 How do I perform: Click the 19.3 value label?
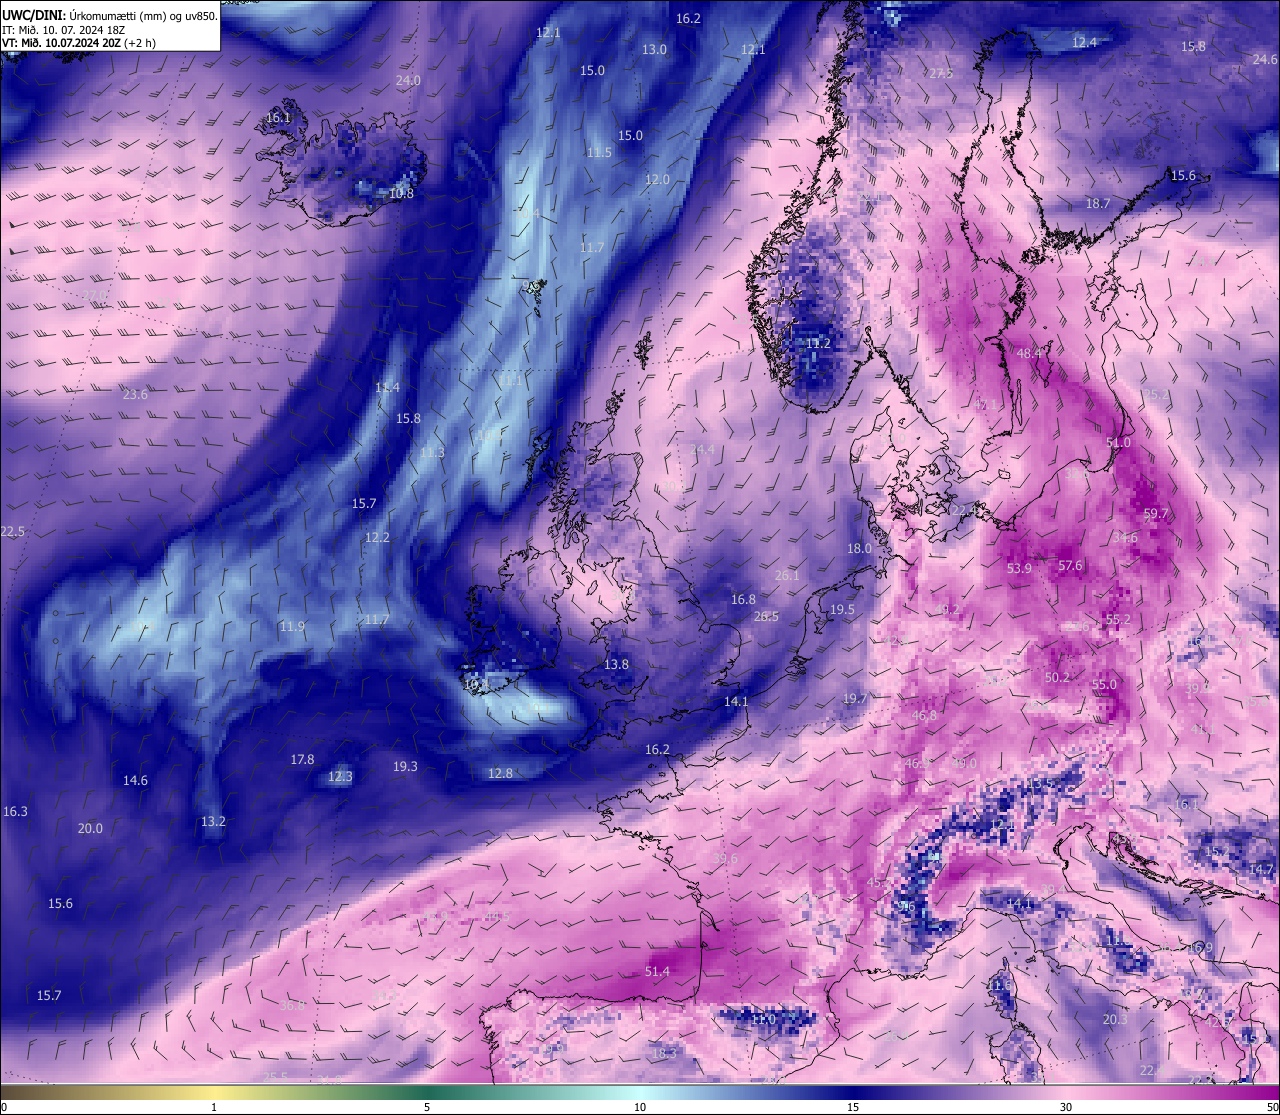point(405,766)
